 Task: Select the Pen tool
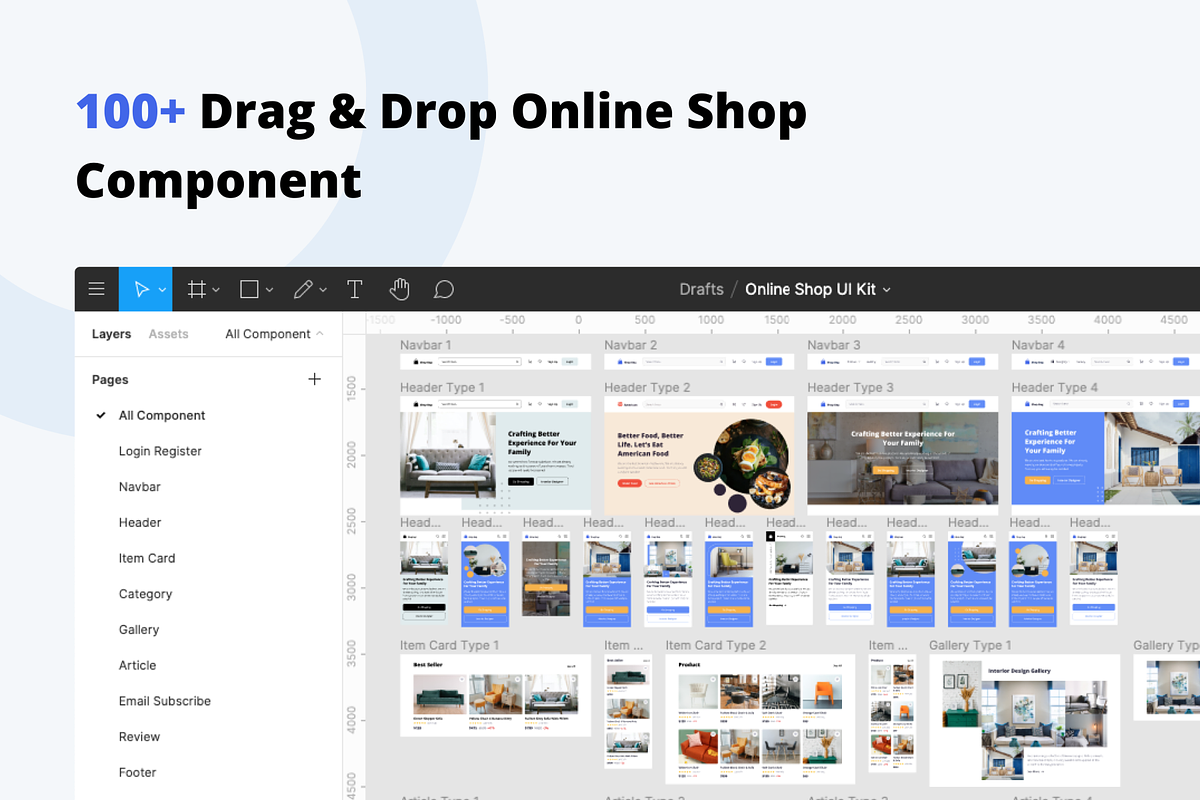[302, 289]
